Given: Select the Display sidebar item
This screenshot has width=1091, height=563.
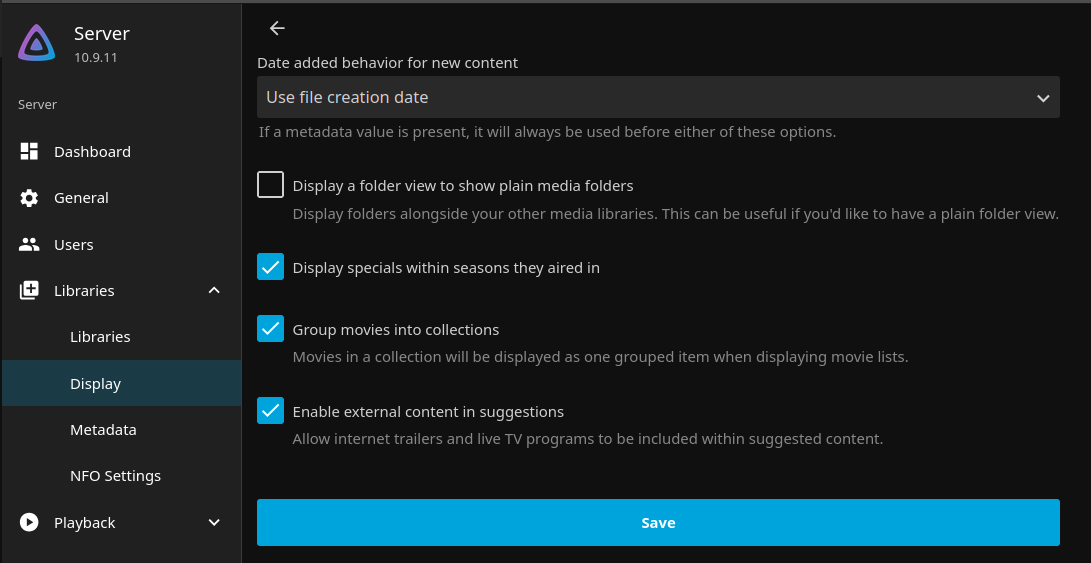Looking at the screenshot, I should (95, 384).
